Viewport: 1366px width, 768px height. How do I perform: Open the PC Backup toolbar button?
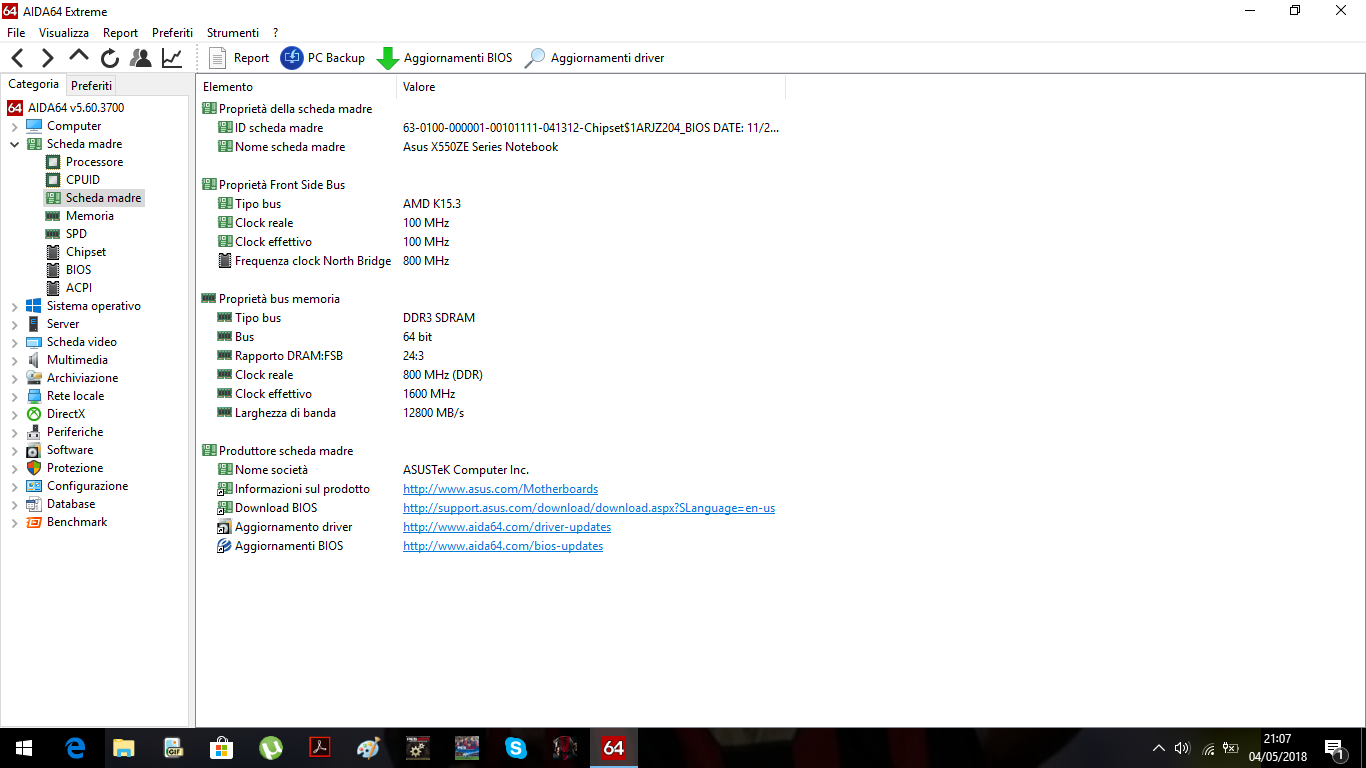pos(323,58)
